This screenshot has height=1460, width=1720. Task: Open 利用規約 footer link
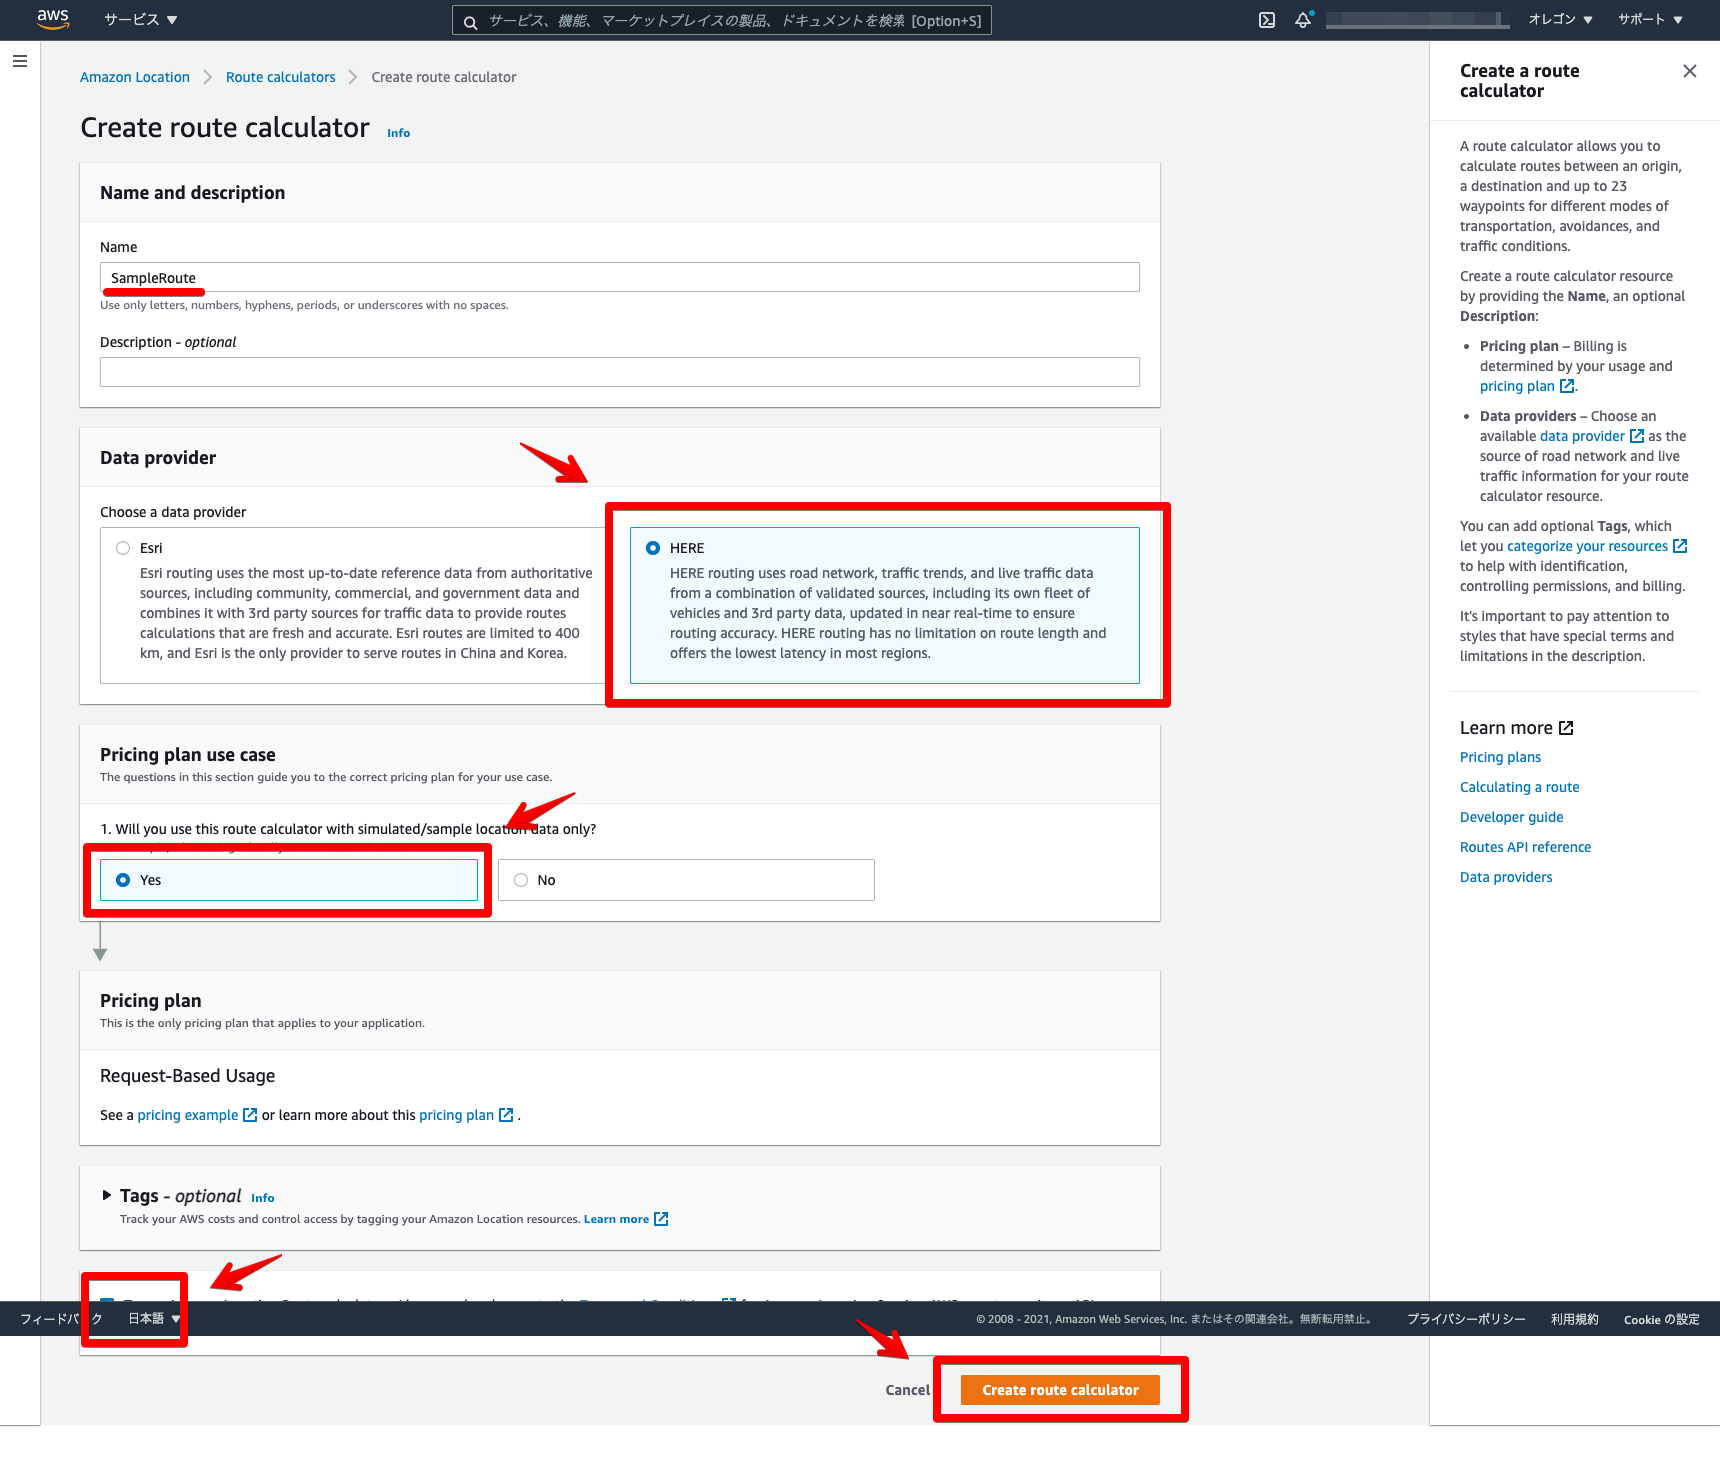coord(1575,1319)
